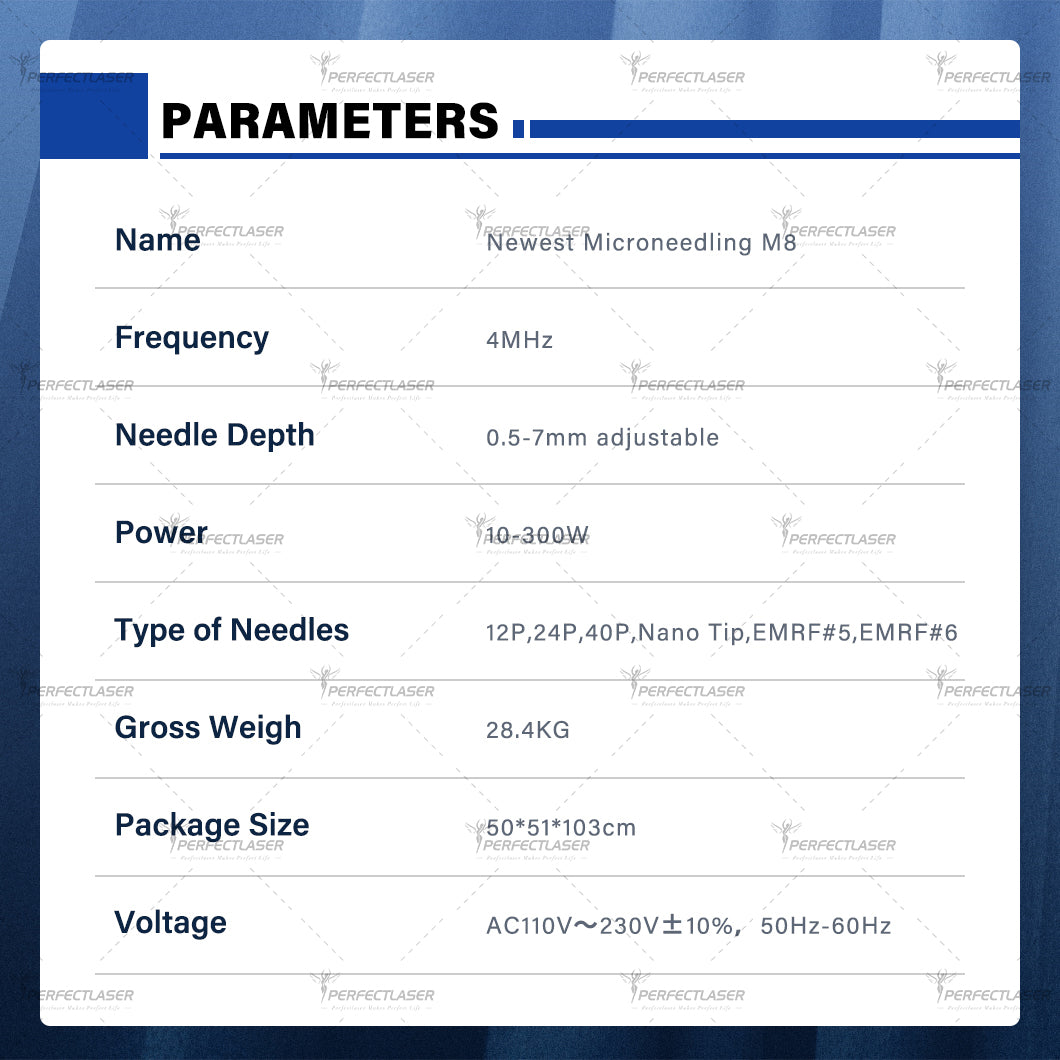
Task: Click the Power row label
Action: click(161, 533)
